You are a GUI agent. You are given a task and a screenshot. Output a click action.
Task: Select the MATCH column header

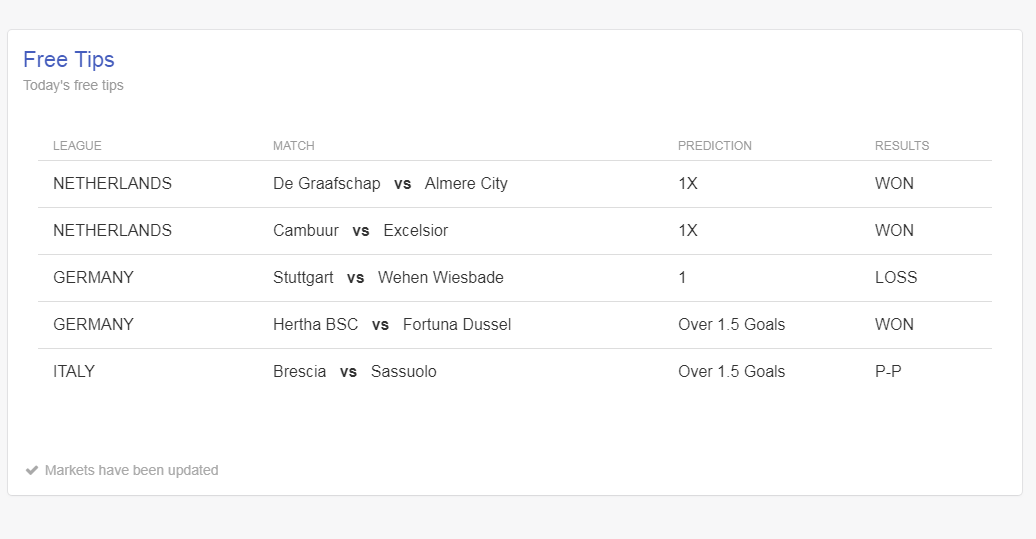[293, 146]
